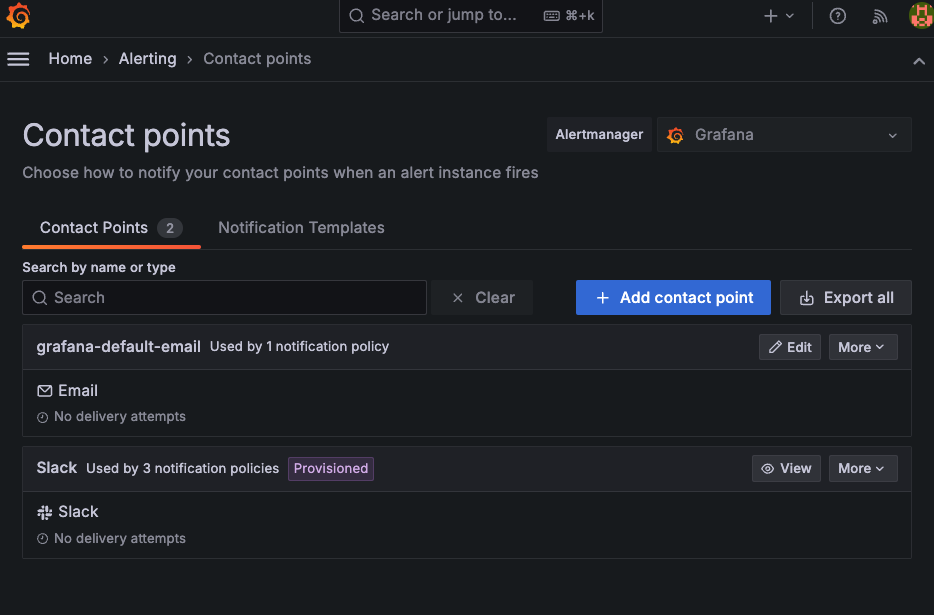Go to Home breadcrumb
Screen dimensions: 934x615
pyautogui.click(x=70, y=59)
